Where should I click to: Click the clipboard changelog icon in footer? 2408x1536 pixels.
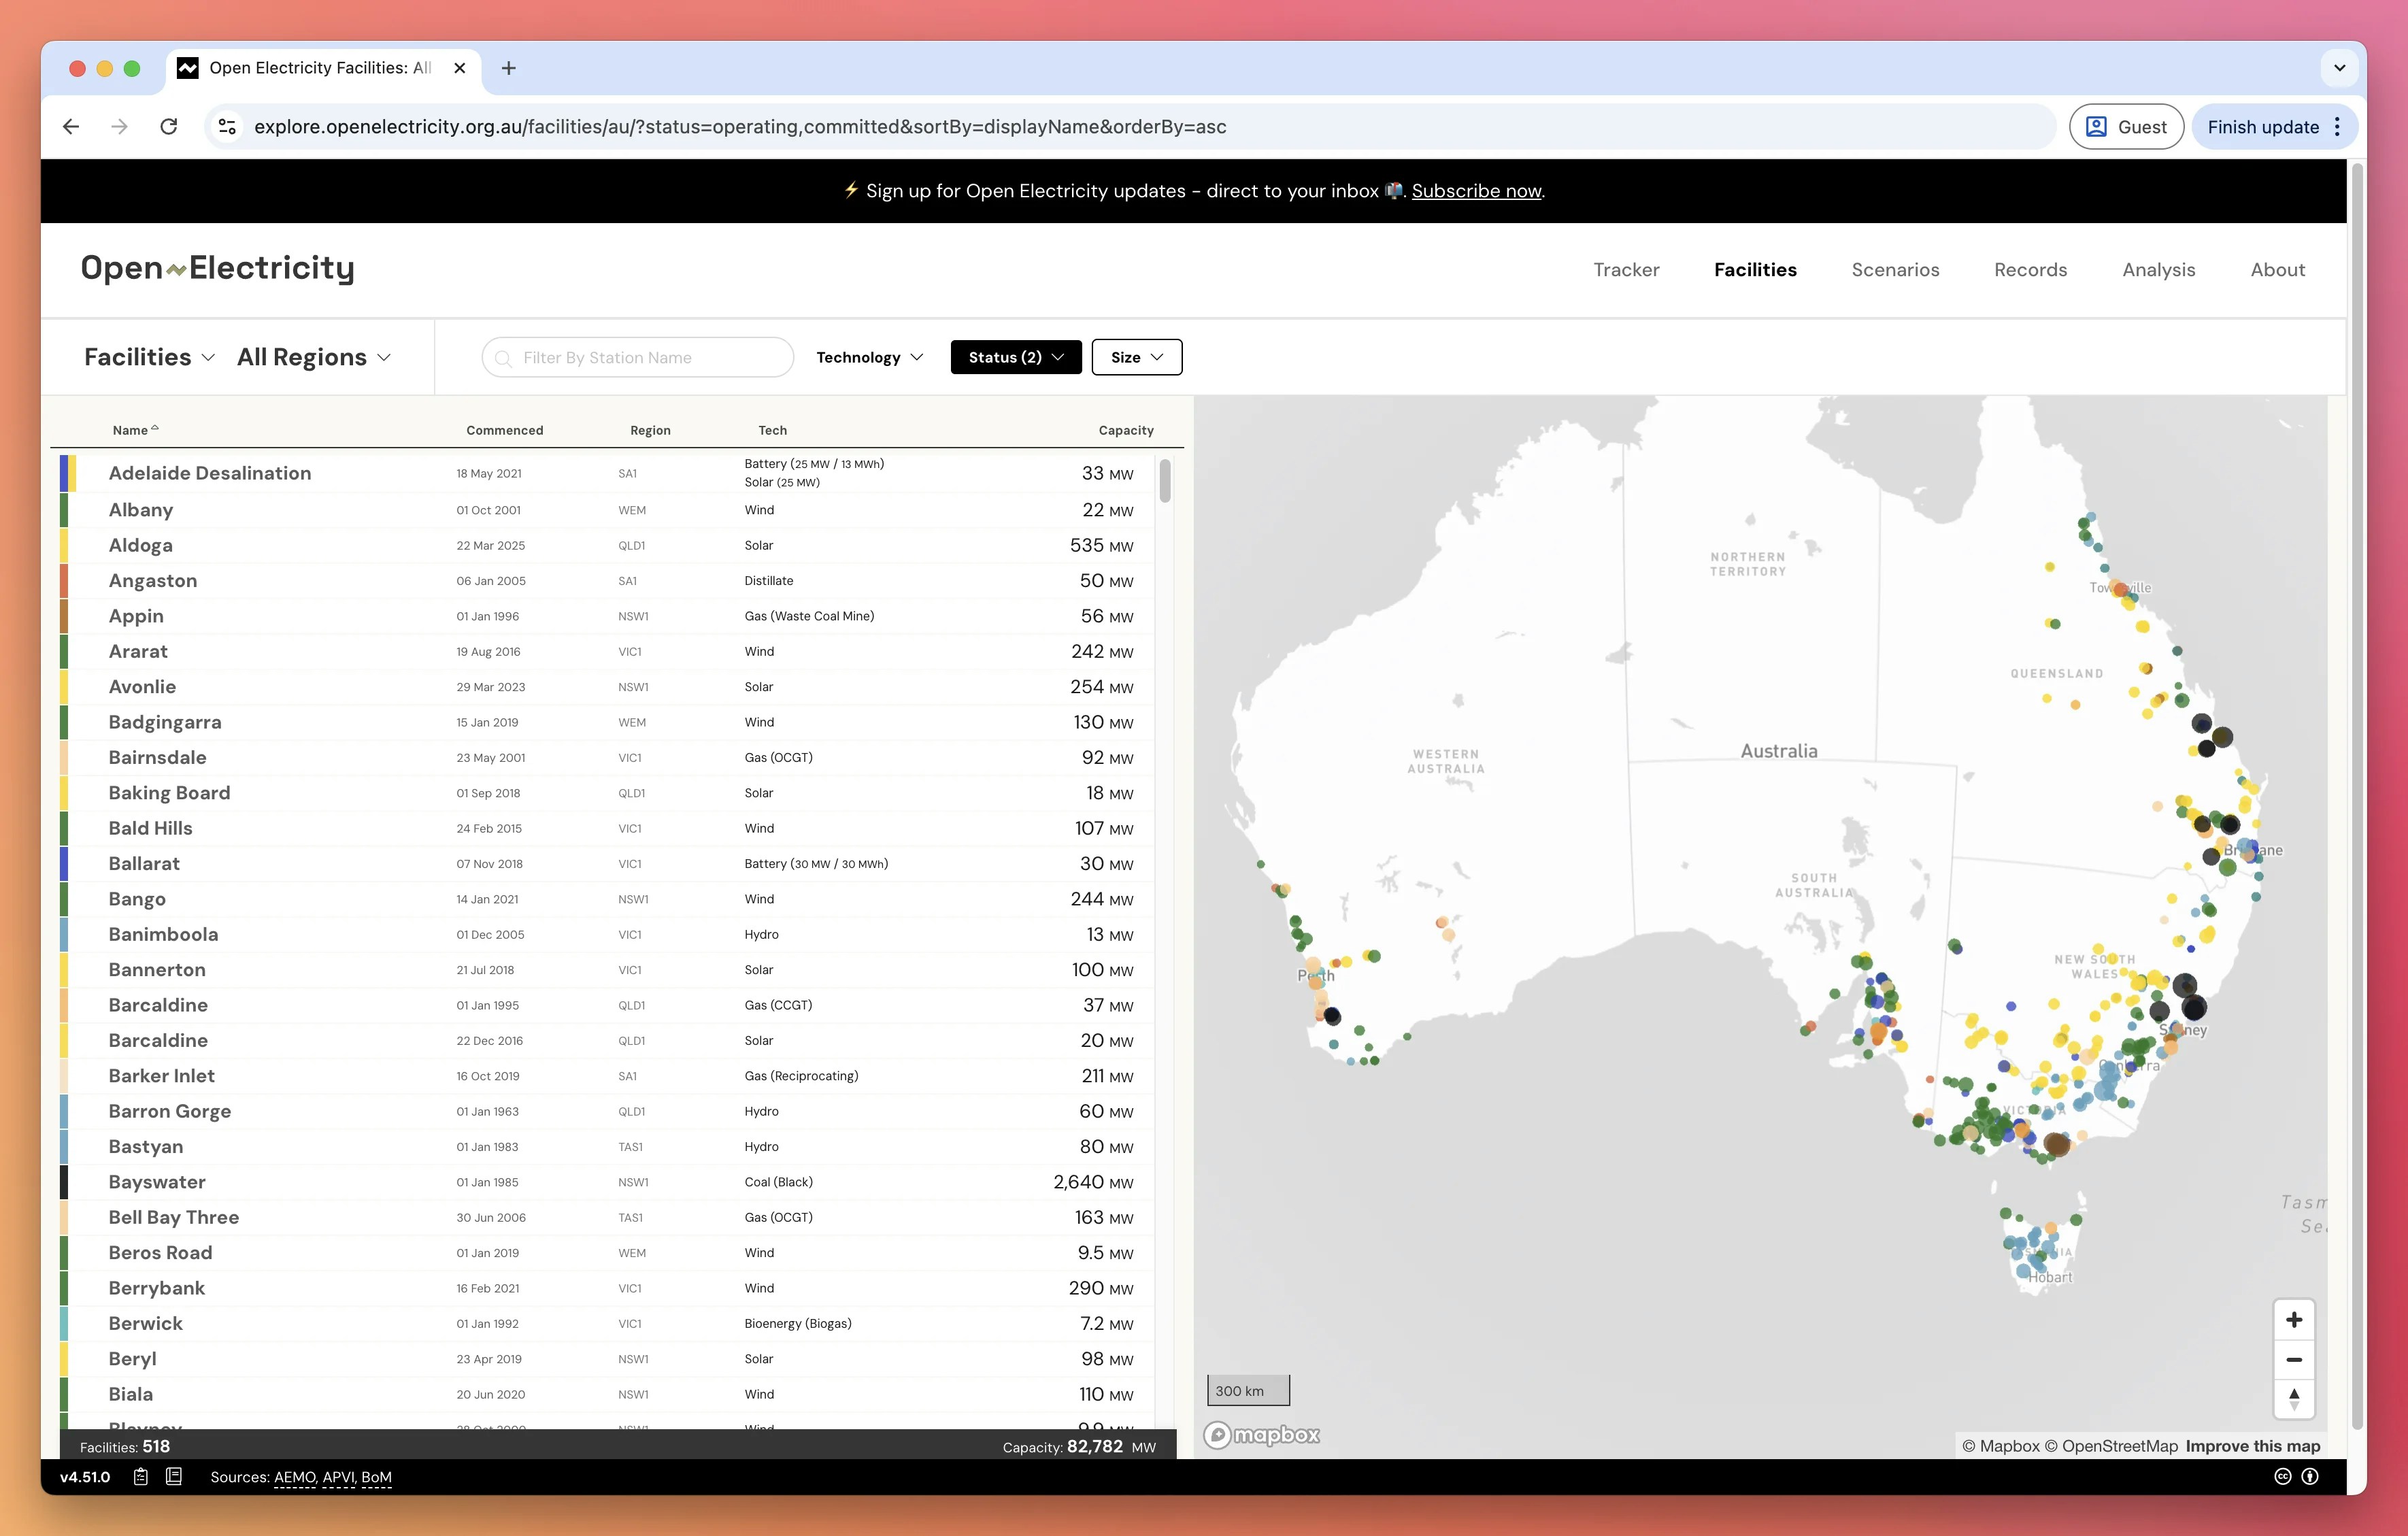click(x=140, y=1477)
